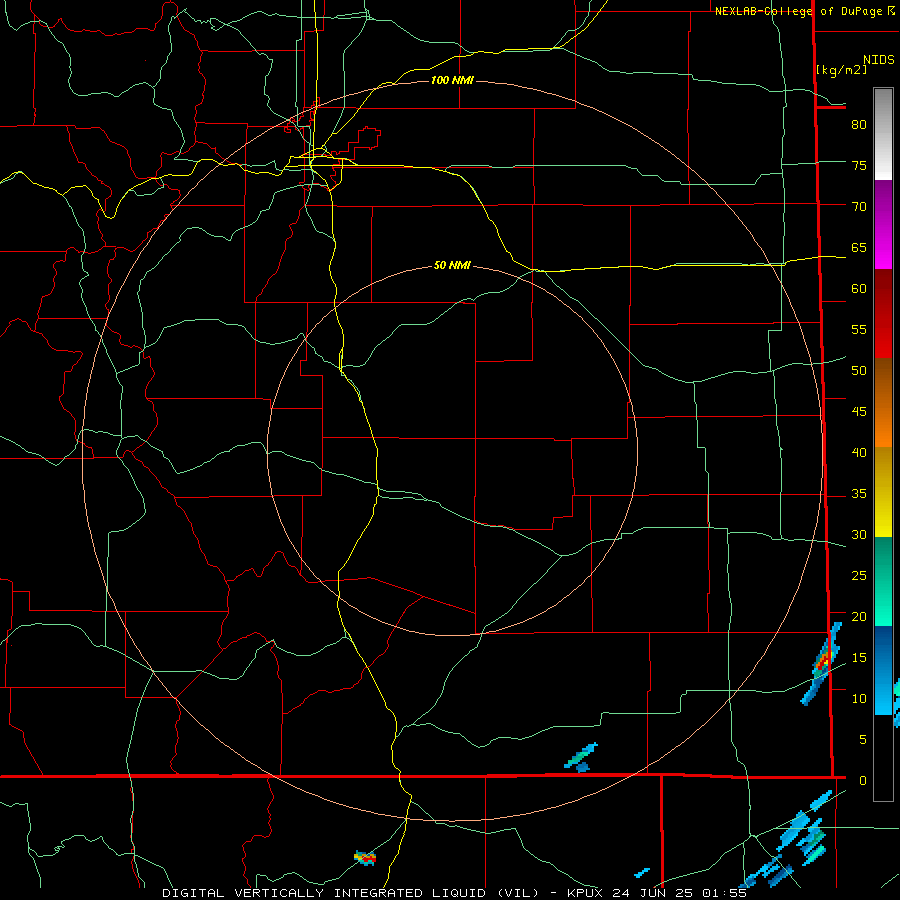This screenshot has height=900, width=900.
Task: Click the red-core storm cell on eastern state border
Action: pyautogui.click(x=823, y=663)
